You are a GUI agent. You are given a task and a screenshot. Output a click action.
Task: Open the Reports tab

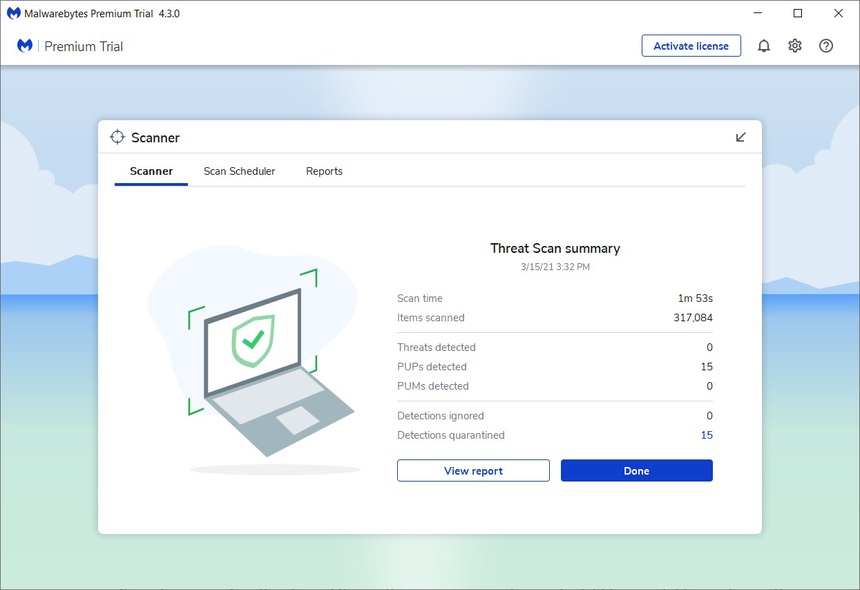(x=324, y=171)
